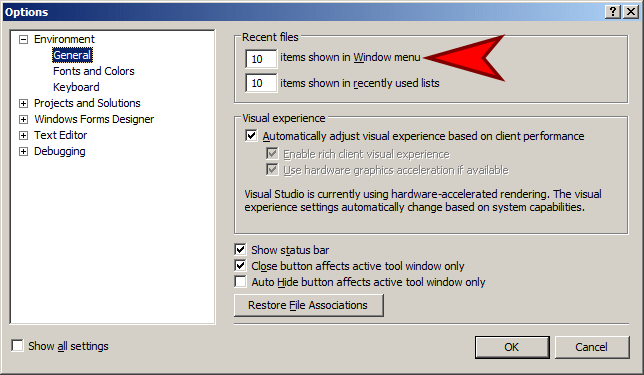Expand the Text Editor node
This screenshot has height=375, width=644.
pos(23,136)
